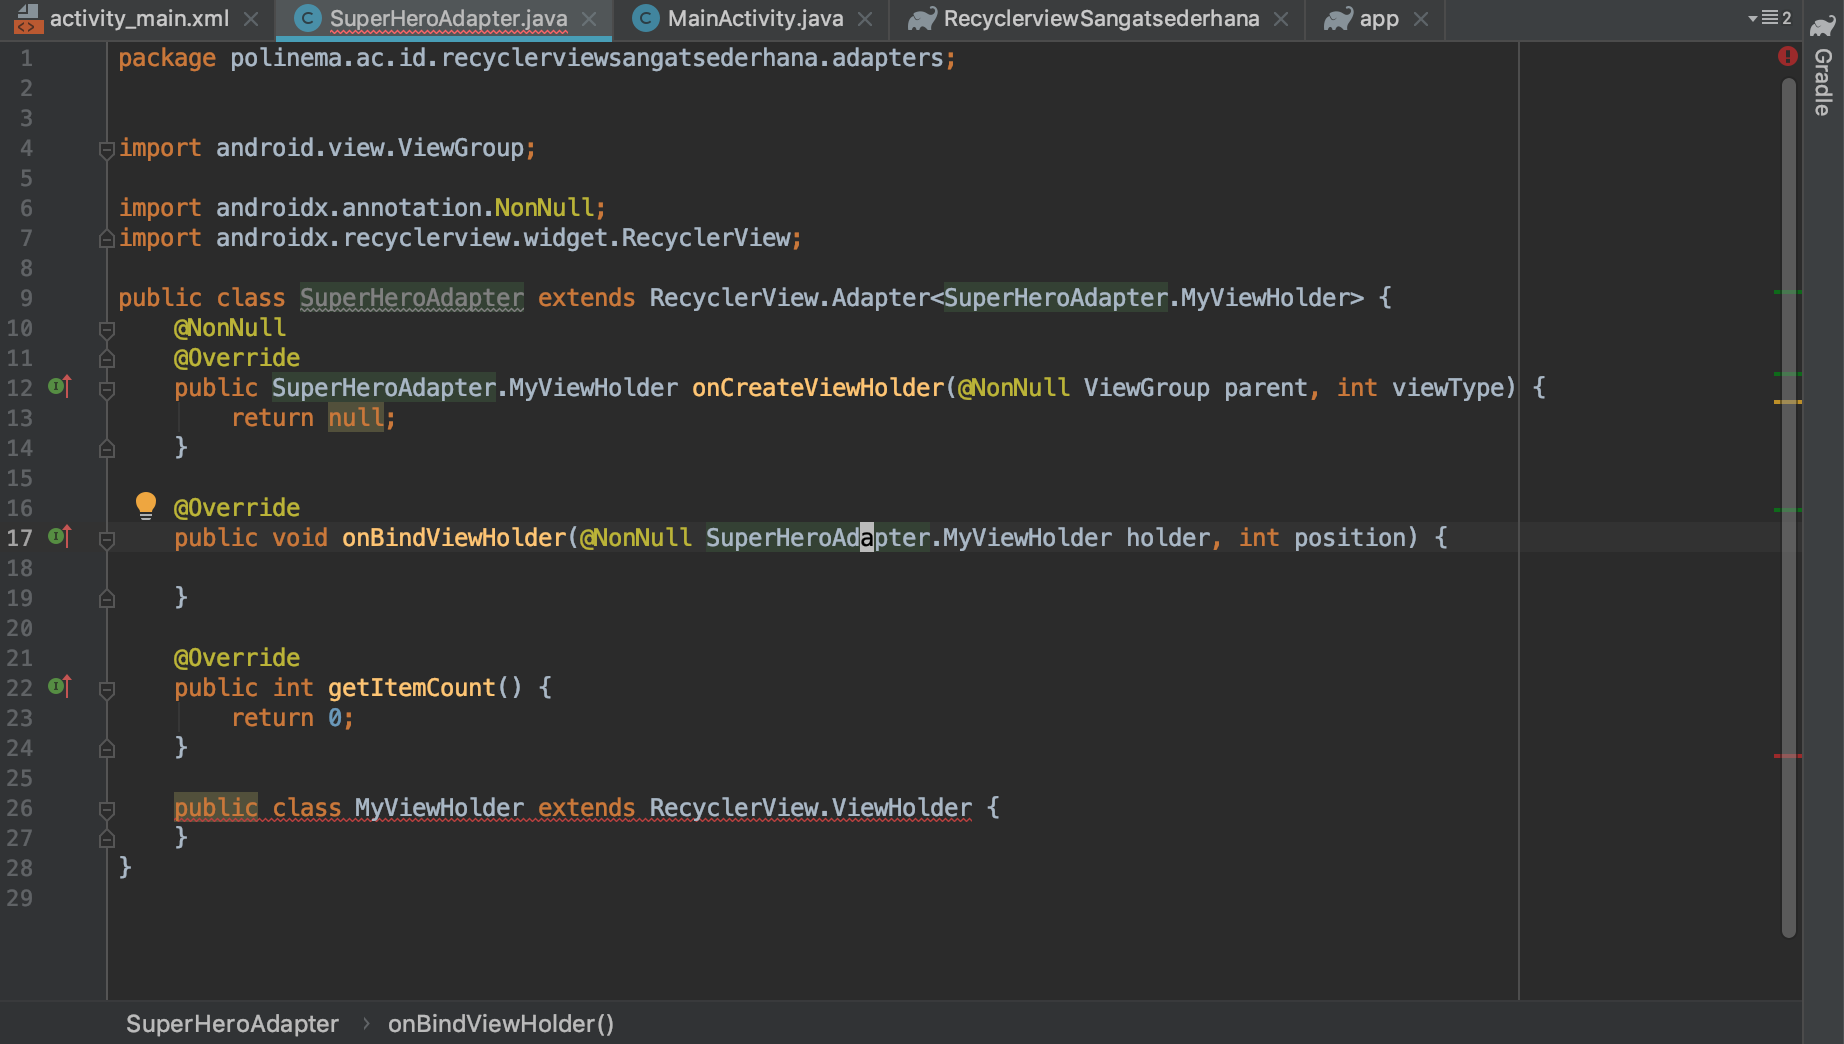Click the package declaration on line 1
Image resolution: width=1844 pixels, height=1044 pixels.
(537, 58)
